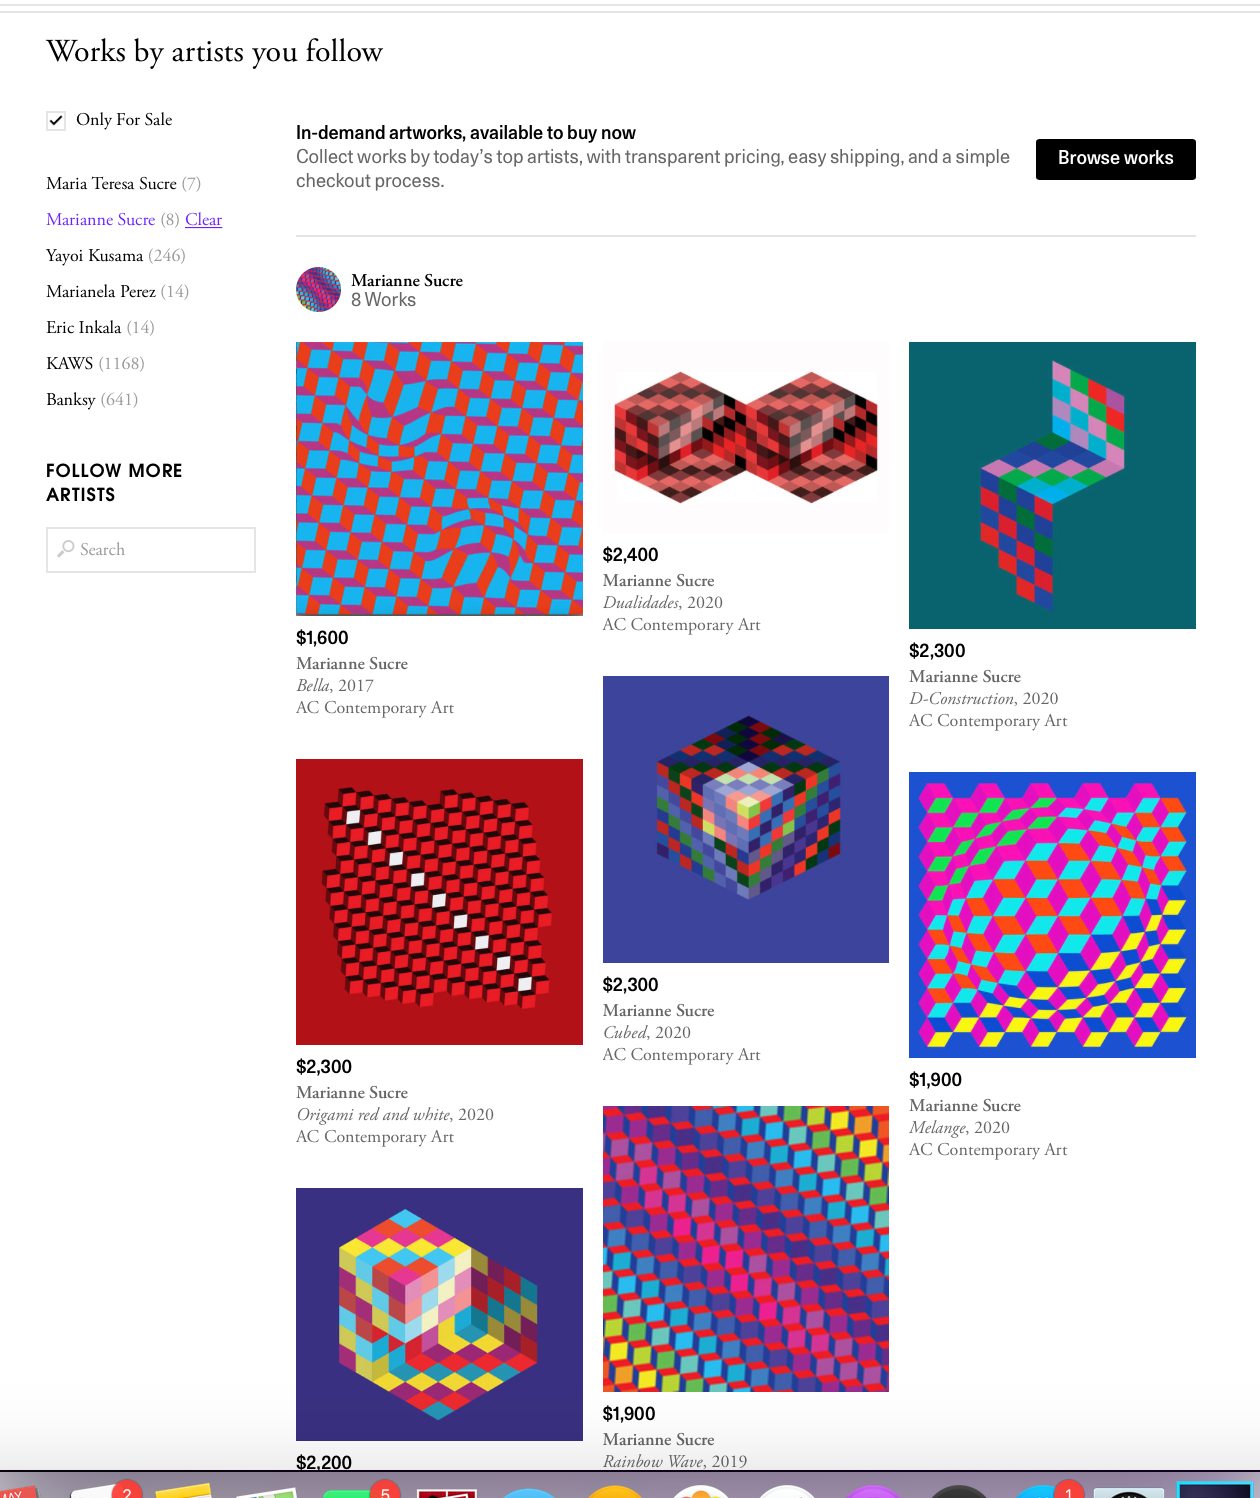Open Mail from the dock
Viewport: 1260px width, 1498px height.
[x=103, y=1493]
